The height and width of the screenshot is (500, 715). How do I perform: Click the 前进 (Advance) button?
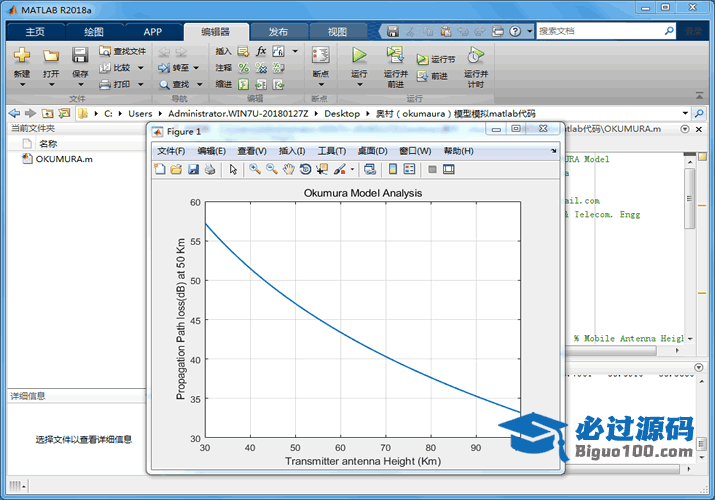pos(432,76)
